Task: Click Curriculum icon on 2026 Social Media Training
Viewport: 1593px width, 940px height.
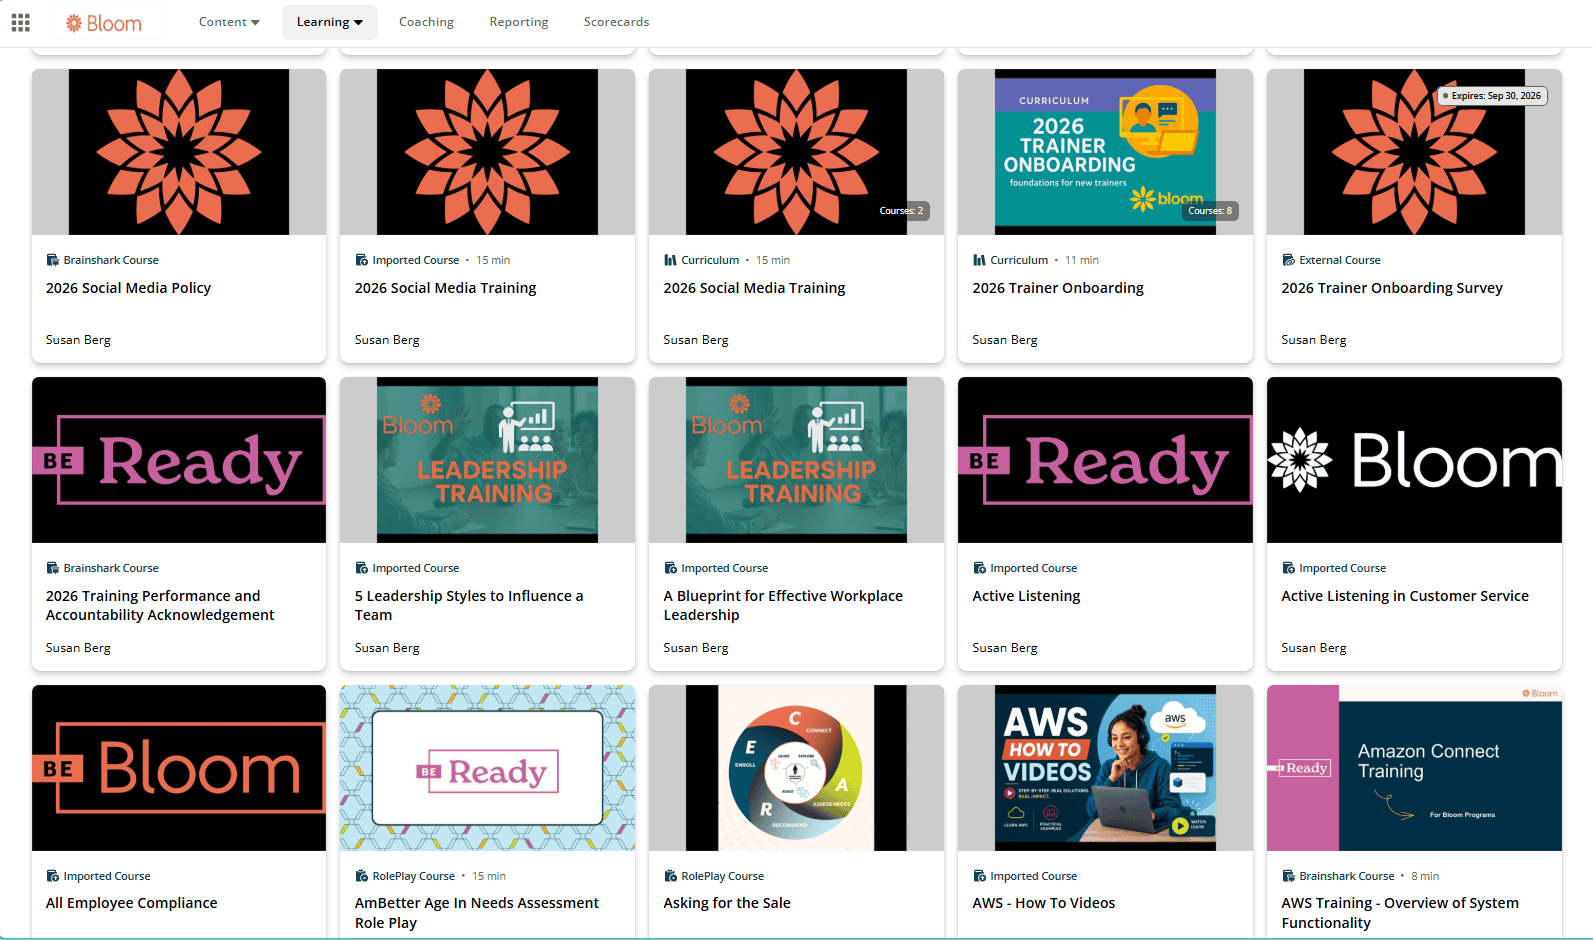Action: [670, 260]
